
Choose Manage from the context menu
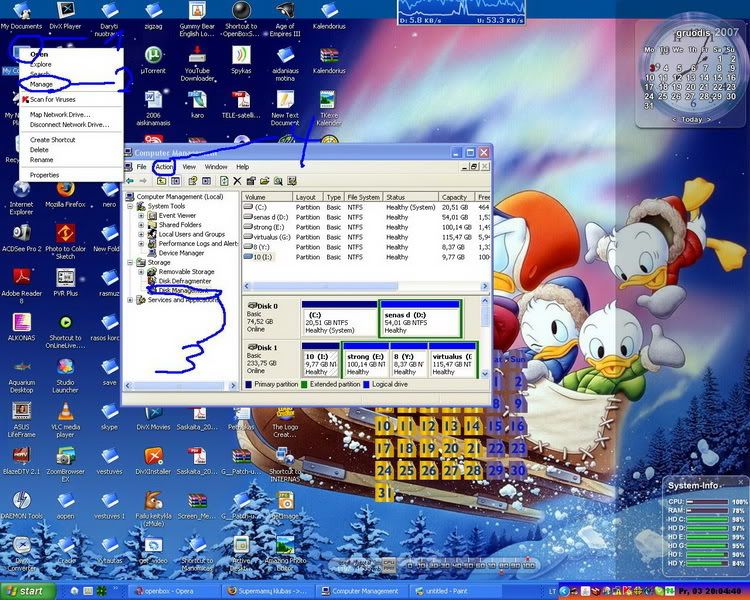(71, 84)
